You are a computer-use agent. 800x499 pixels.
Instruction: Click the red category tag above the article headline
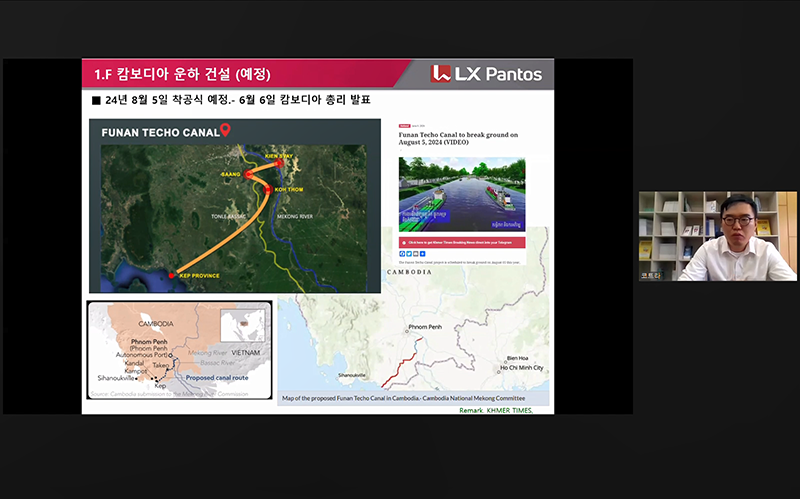(x=404, y=126)
